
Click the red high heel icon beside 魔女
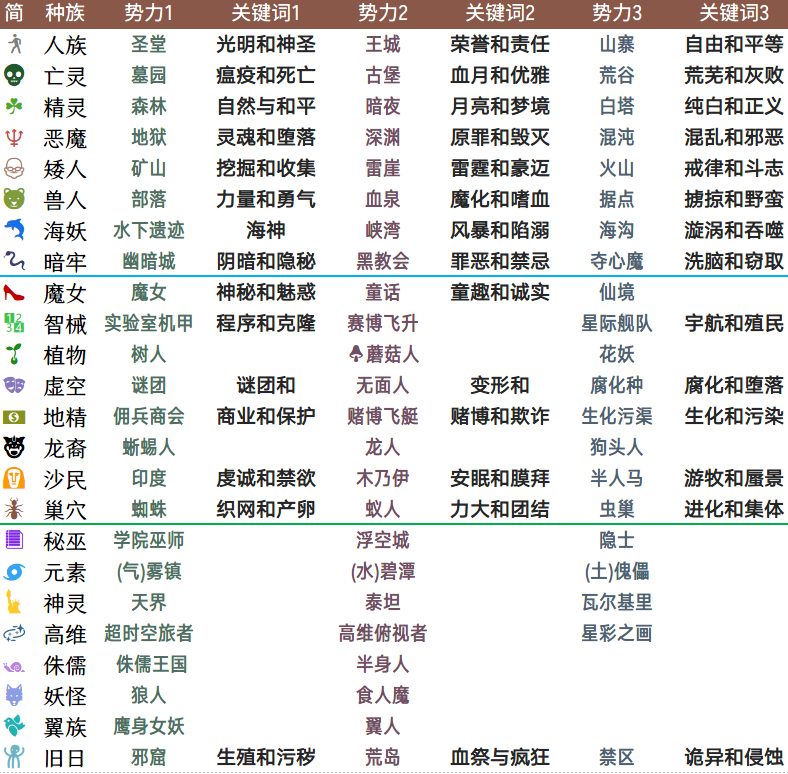(x=14, y=292)
